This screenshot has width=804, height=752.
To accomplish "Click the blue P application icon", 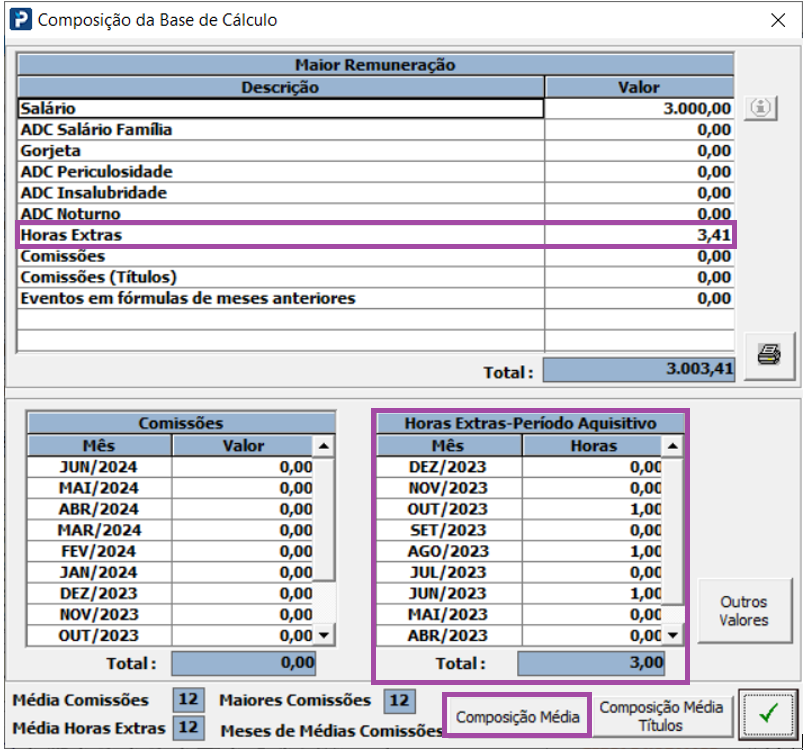I will tap(21, 19).
